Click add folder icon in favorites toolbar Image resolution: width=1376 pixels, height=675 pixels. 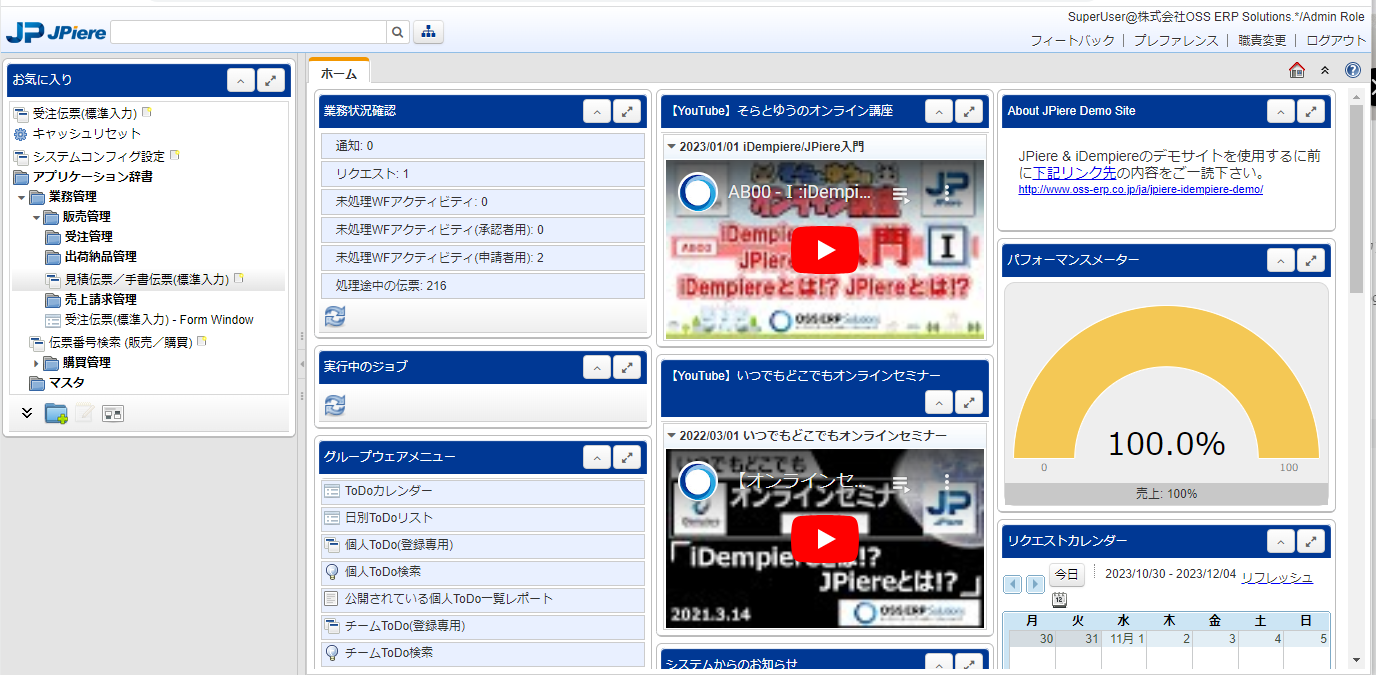pyautogui.click(x=56, y=413)
